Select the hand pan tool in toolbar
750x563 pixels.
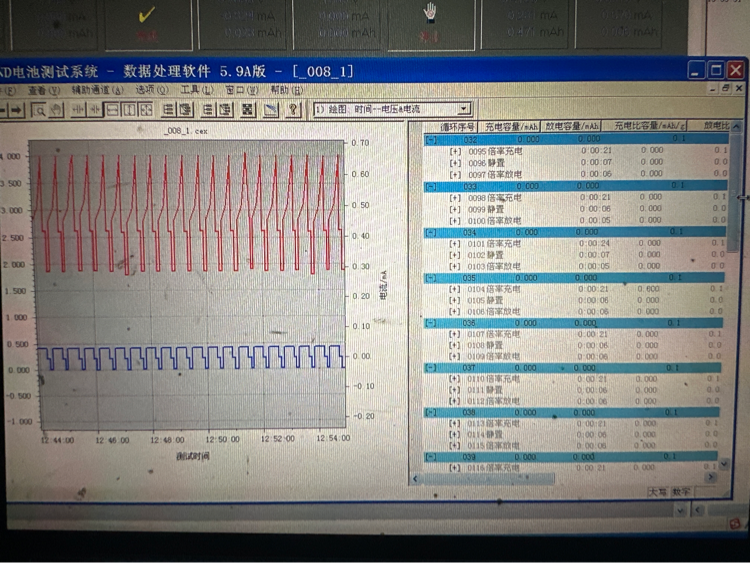[x=57, y=110]
